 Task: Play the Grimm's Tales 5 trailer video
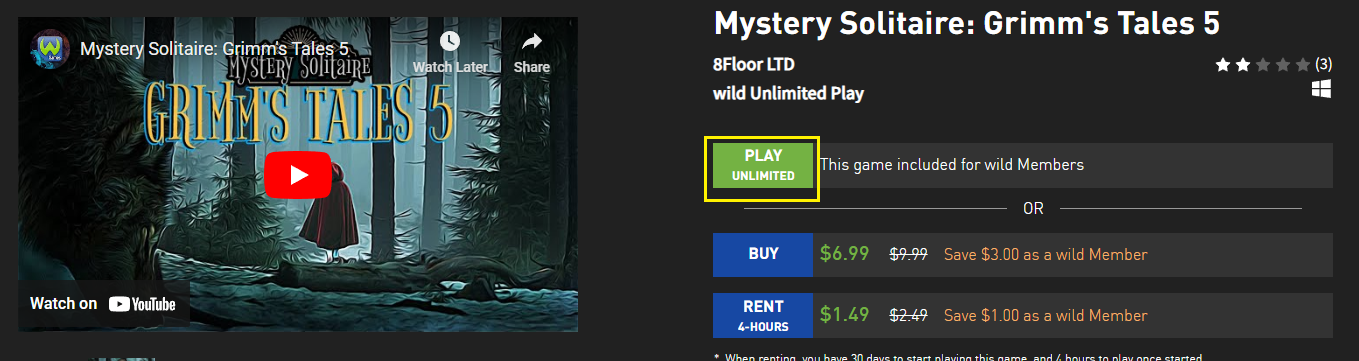(298, 175)
